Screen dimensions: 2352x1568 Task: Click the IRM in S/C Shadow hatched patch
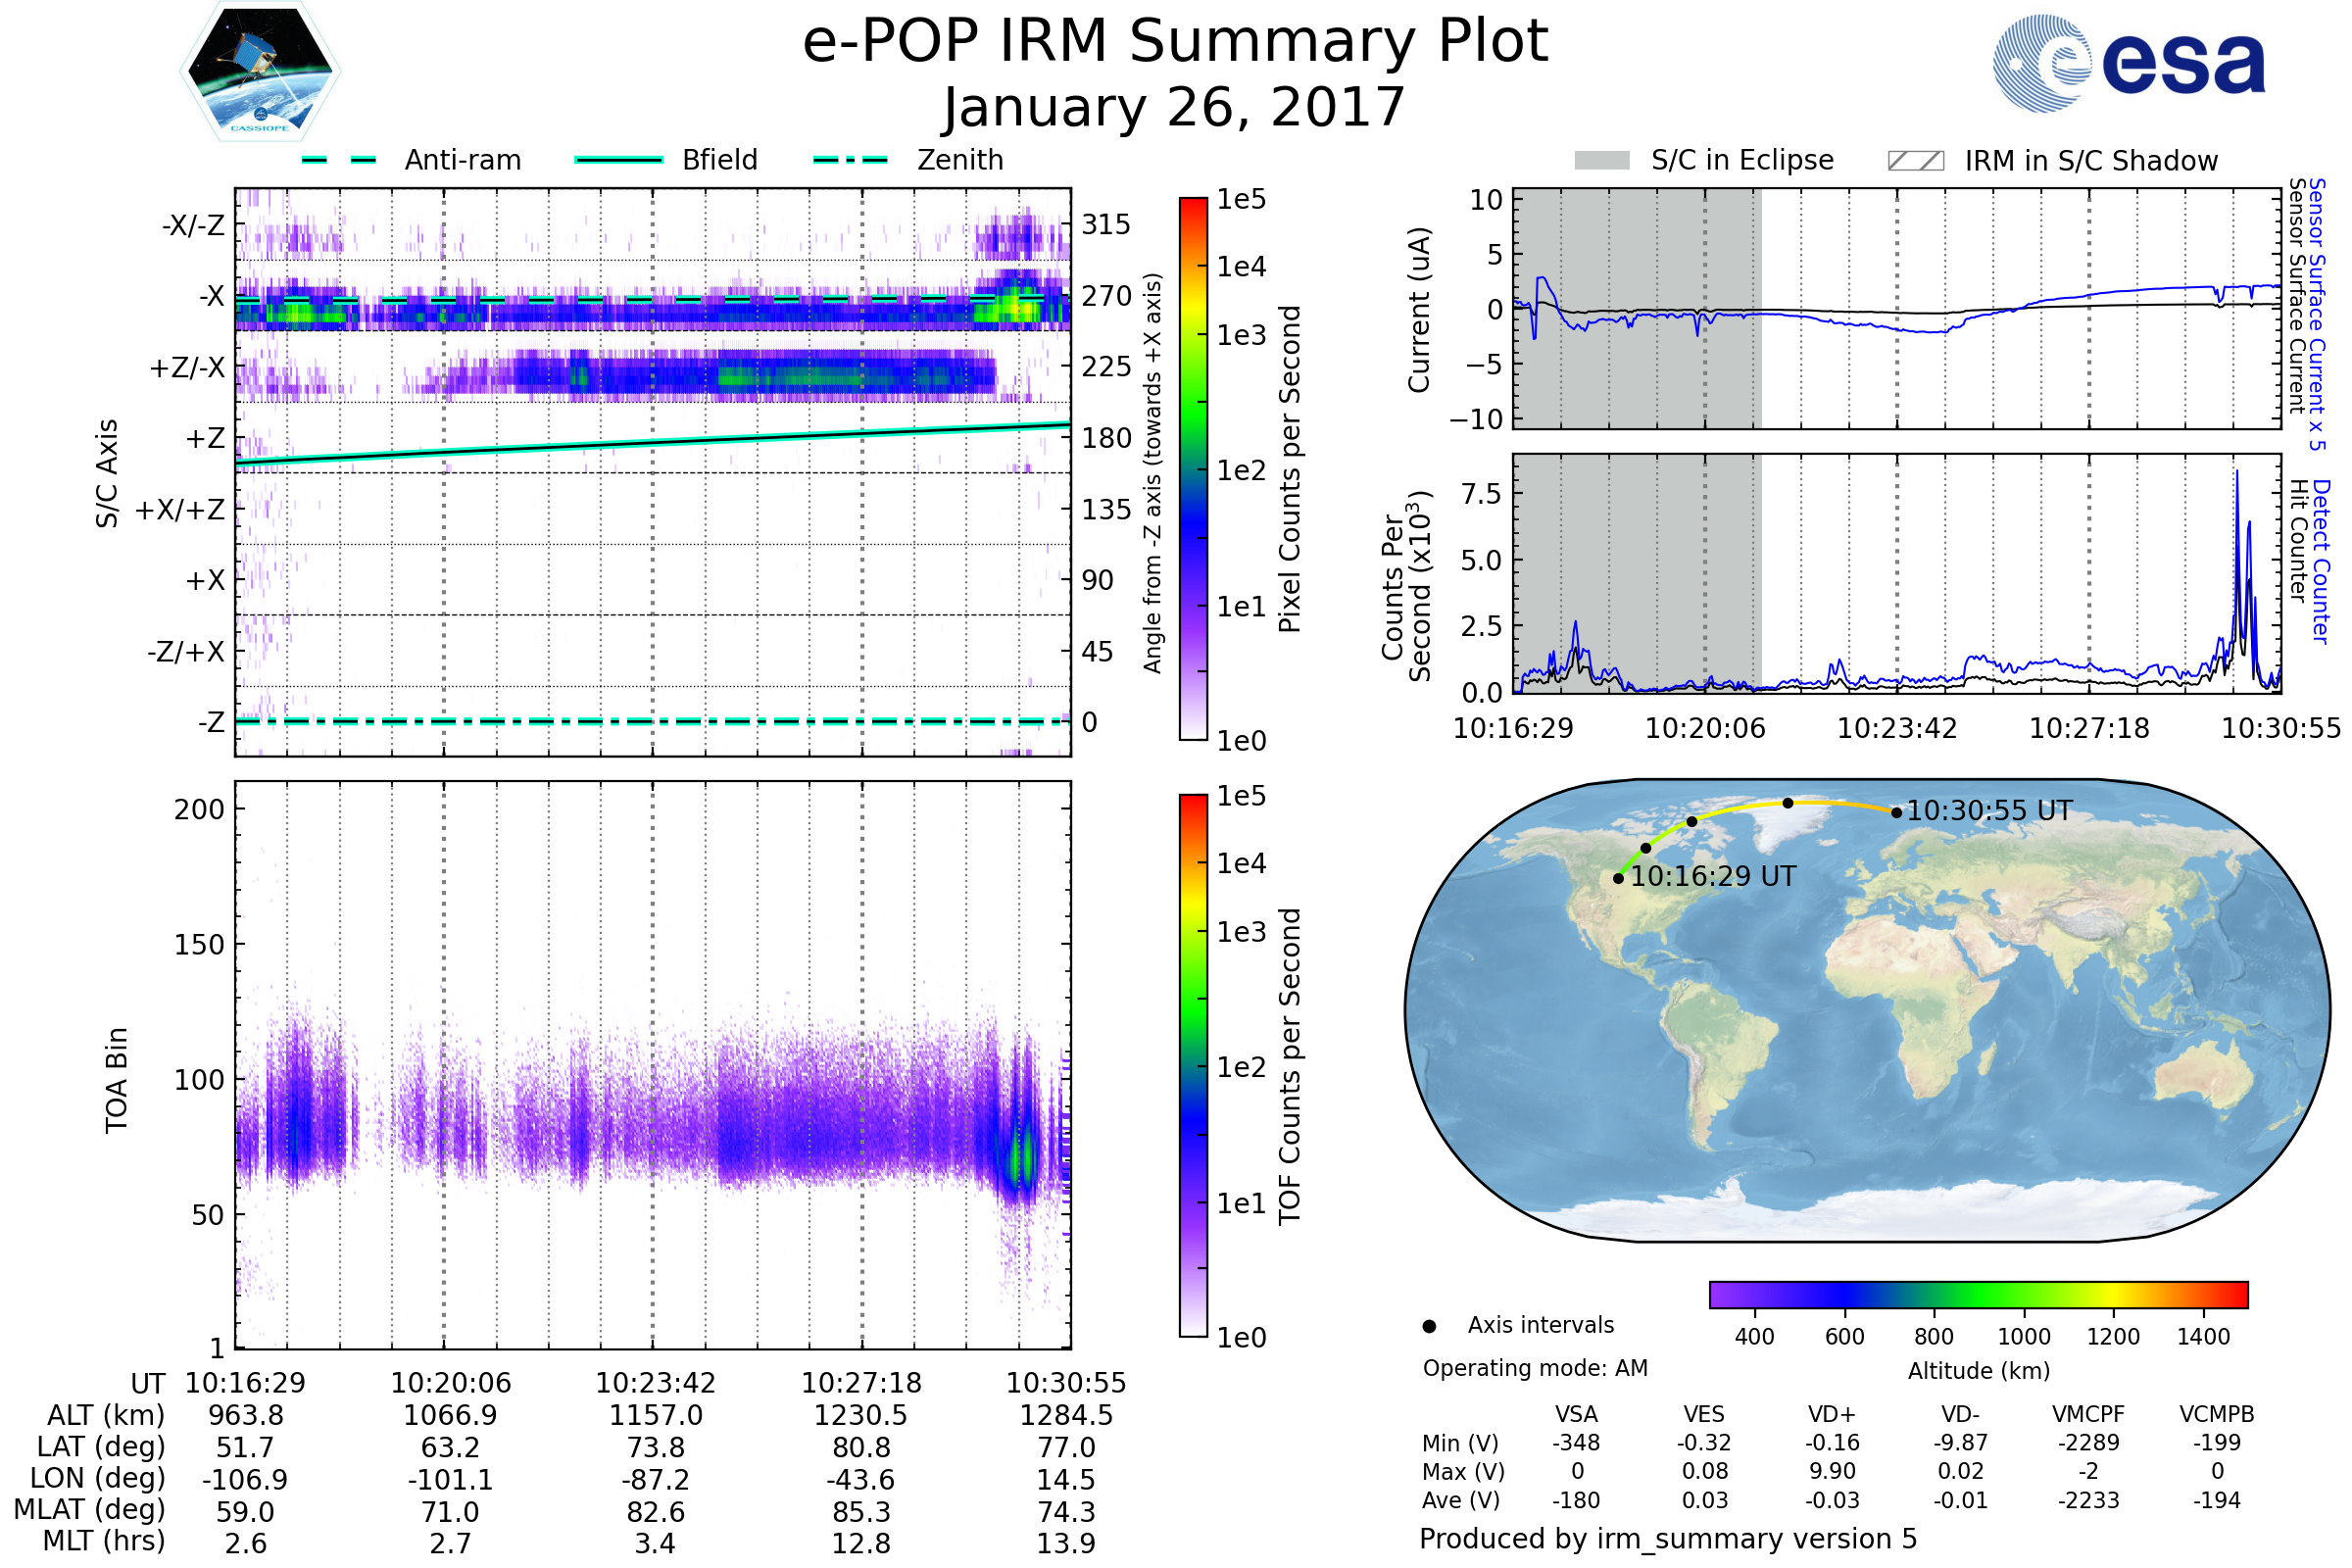click(1915, 161)
